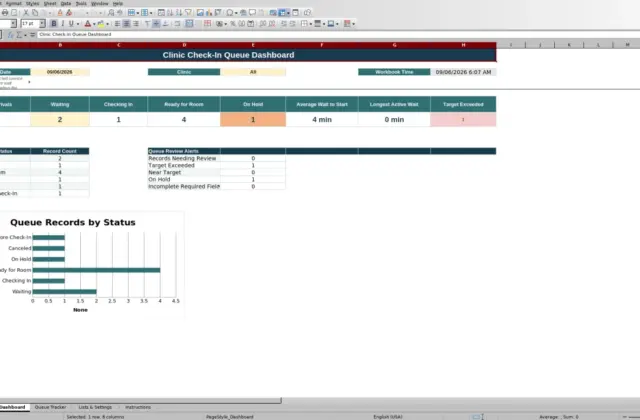
Task: Open the Styles menu
Action: [32, 3]
